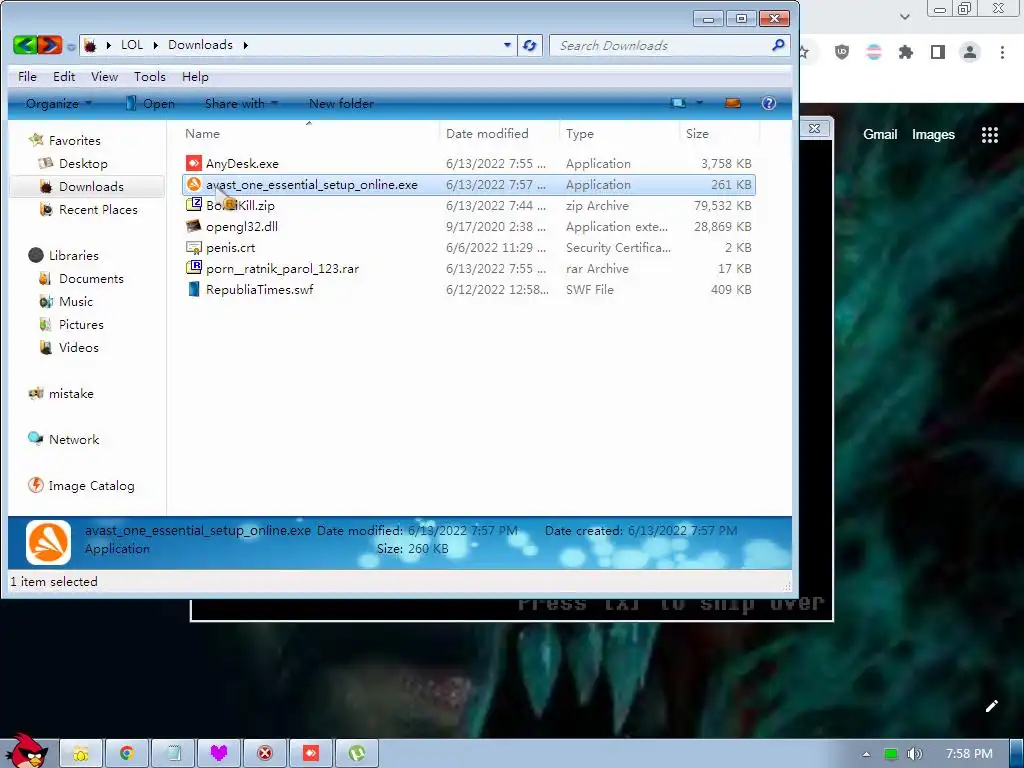Screen dimensions: 1024x768
Task: Refresh the Downloads folder view
Action: pyautogui.click(x=530, y=45)
